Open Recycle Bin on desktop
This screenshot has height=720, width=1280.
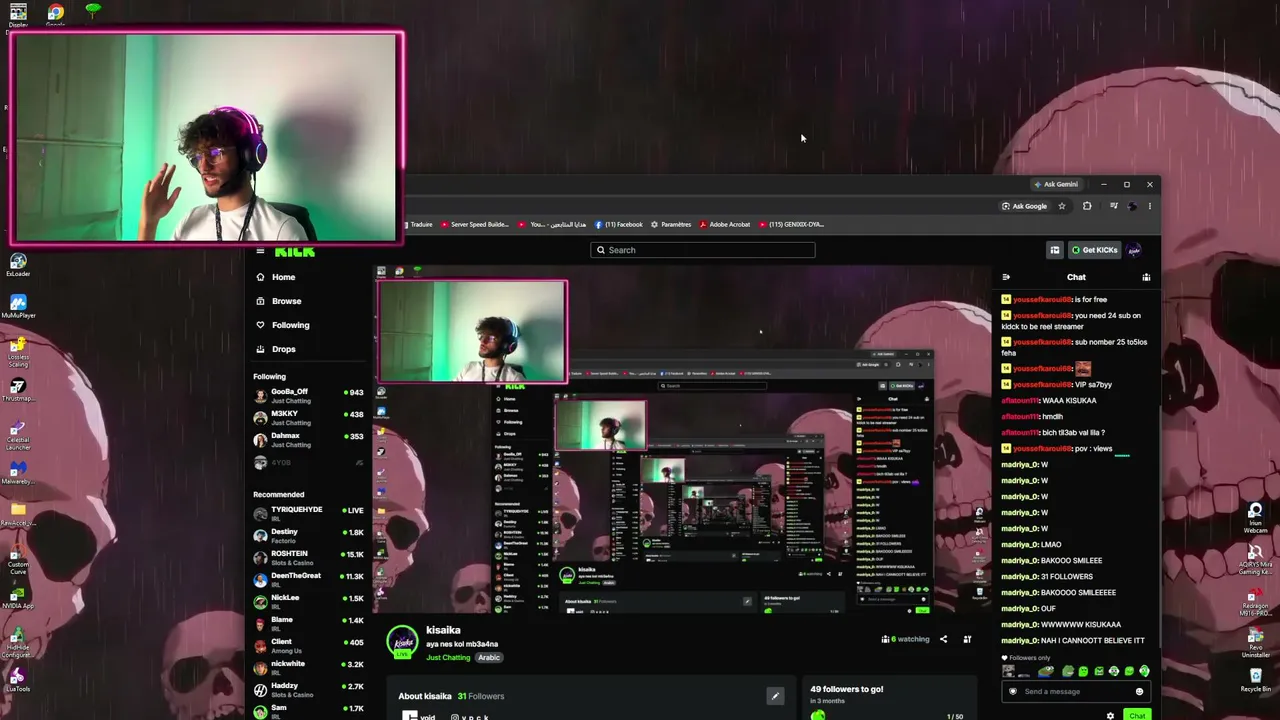coord(1256,679)
